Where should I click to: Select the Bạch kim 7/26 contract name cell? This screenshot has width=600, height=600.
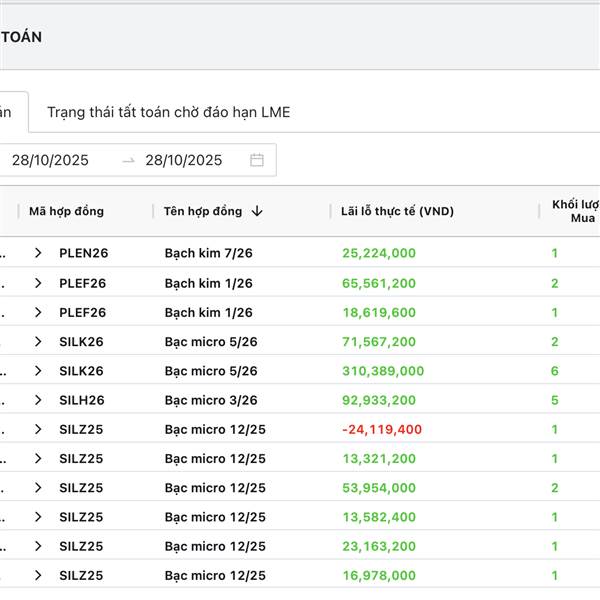208,253
